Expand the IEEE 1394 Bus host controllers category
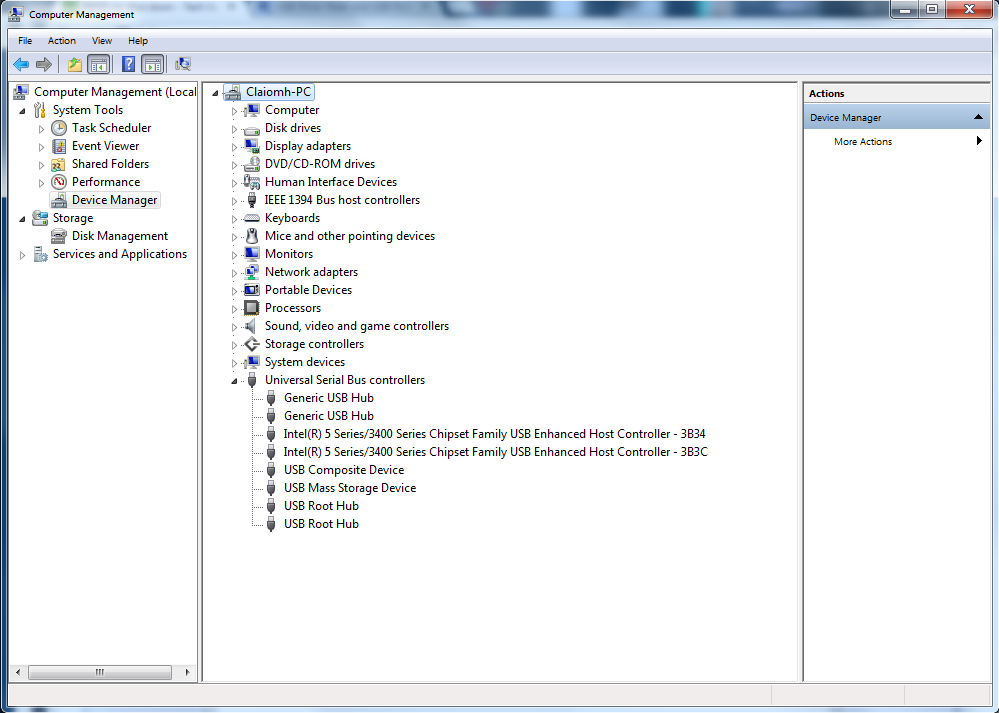 pyautogui.click(x=234, y=201)
